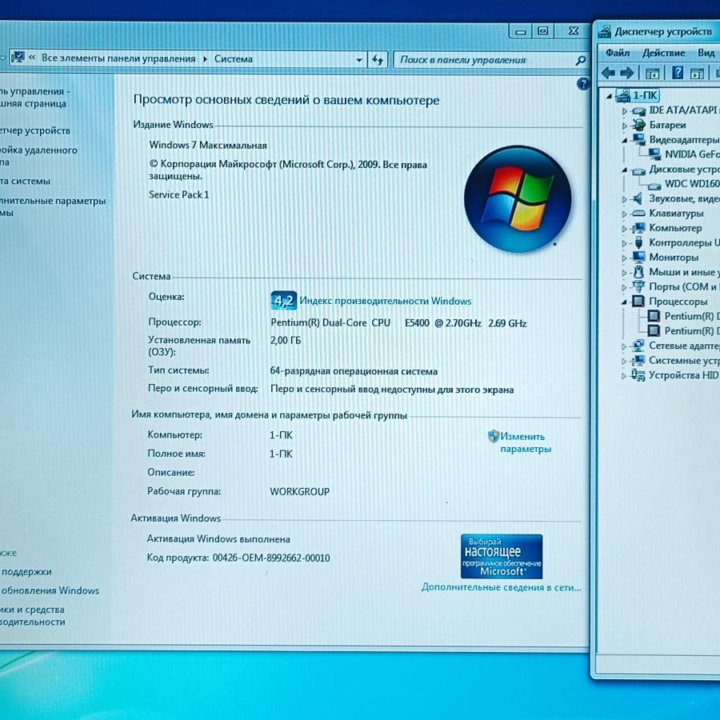Select the WDC WD160 disk drive
The width and height of the screenshot is (720, 720).
[x=691, y=184]
